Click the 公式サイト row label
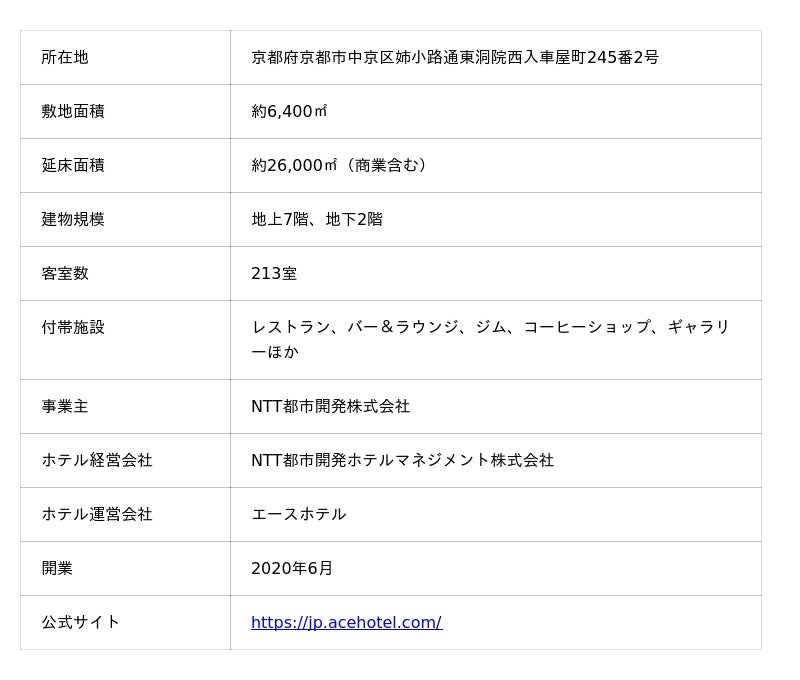The width and height of the screenshot is (800, 680). coord(81,622)
